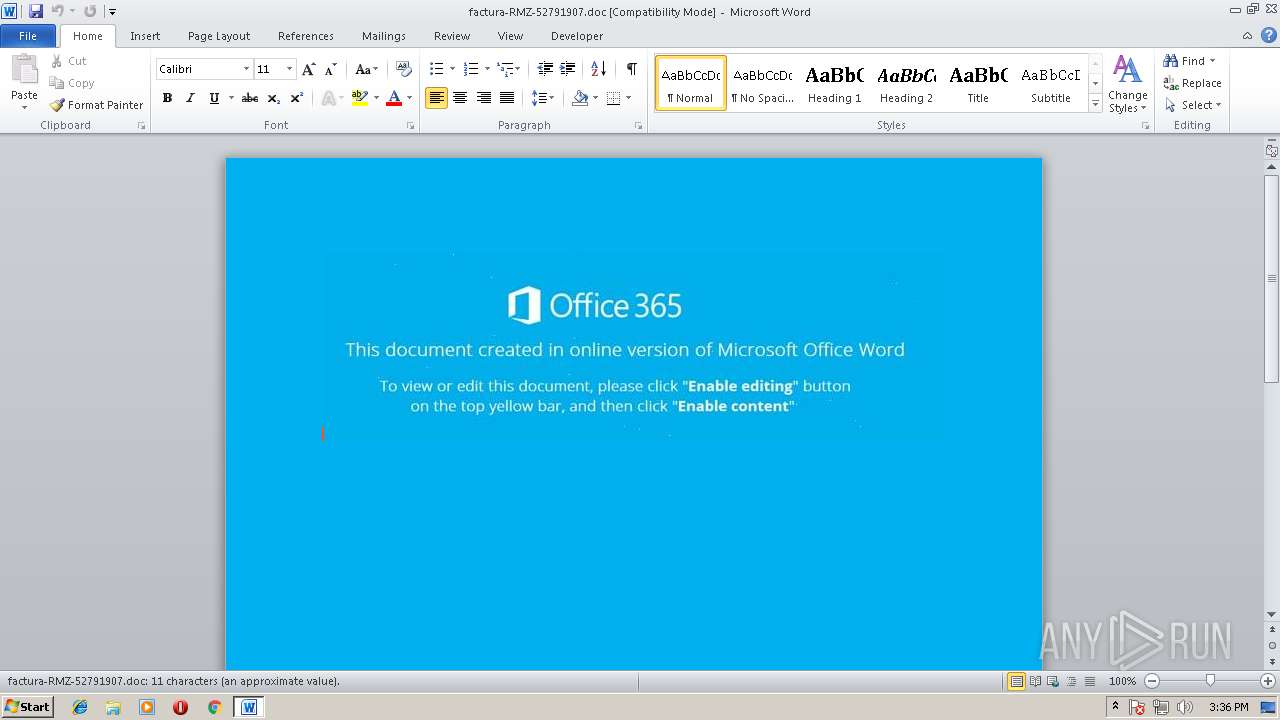Click the 100% zoom level
The height and width of the screenshot is (720, 1280).
(x=1122, y=681)
